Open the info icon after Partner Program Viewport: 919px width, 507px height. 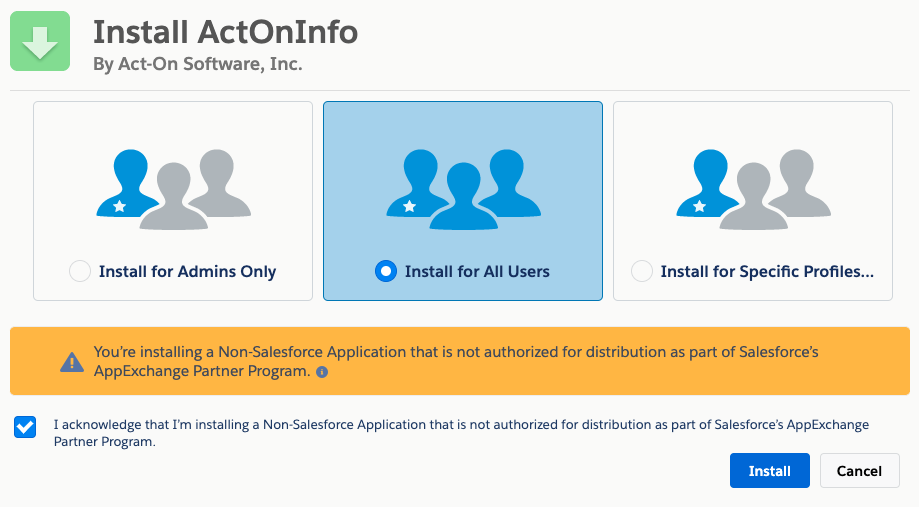(x=322, y=372)
